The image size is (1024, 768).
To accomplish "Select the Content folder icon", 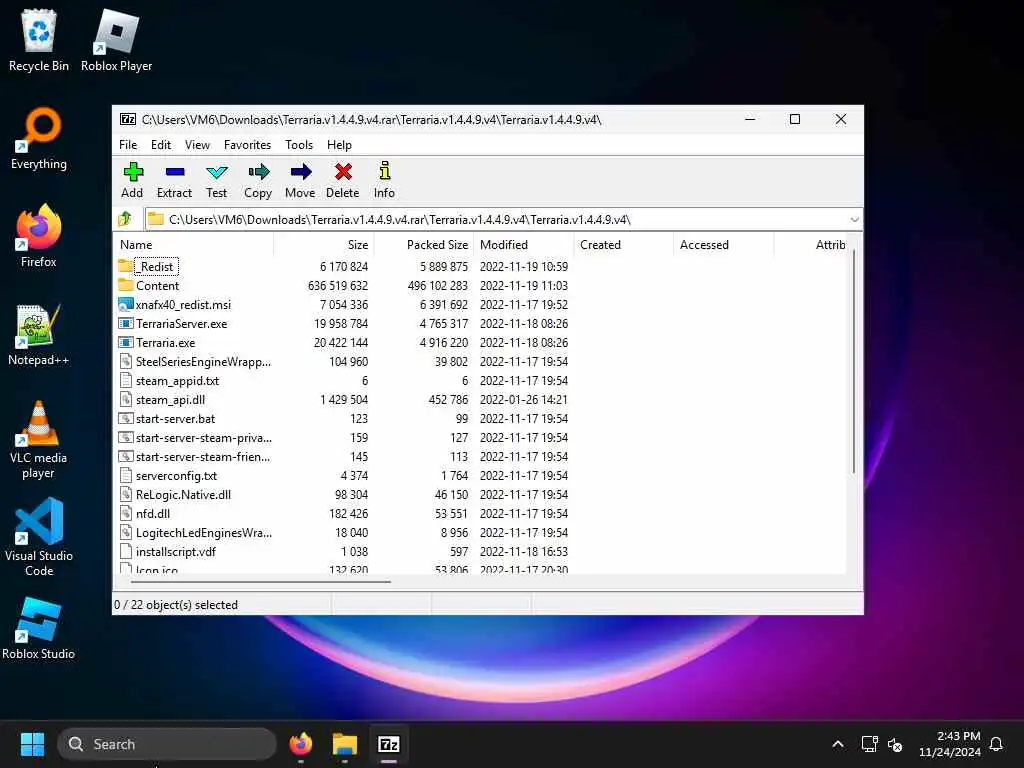I will click(125, 285).
